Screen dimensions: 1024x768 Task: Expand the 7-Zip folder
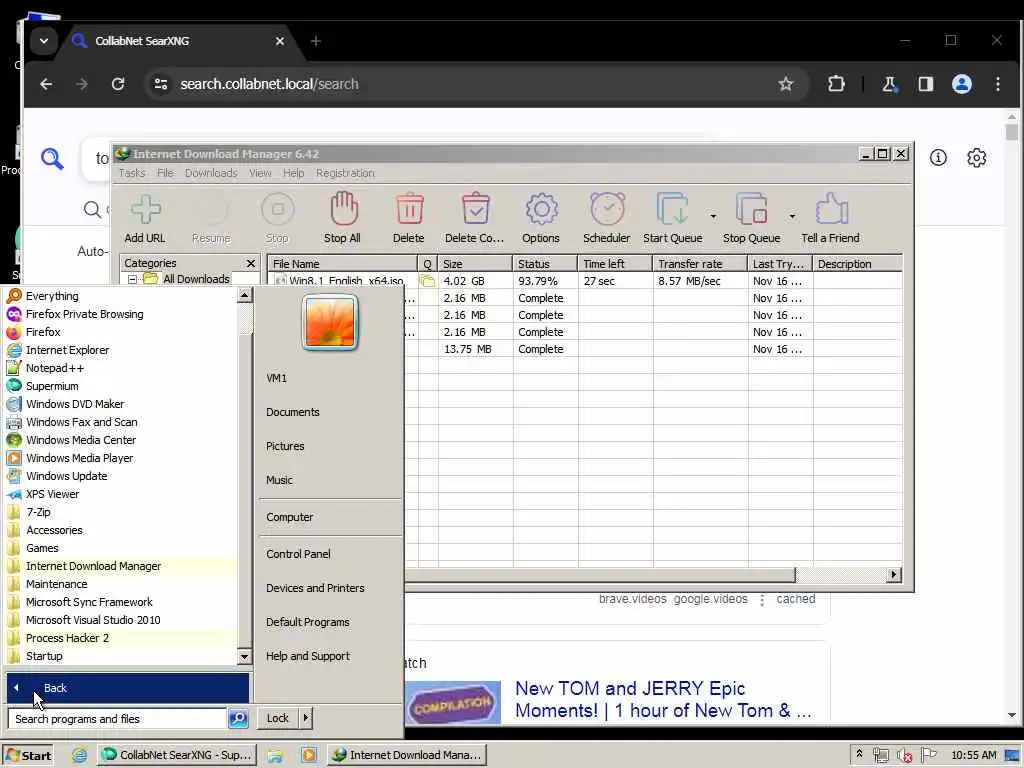click(x=121, y=512)
